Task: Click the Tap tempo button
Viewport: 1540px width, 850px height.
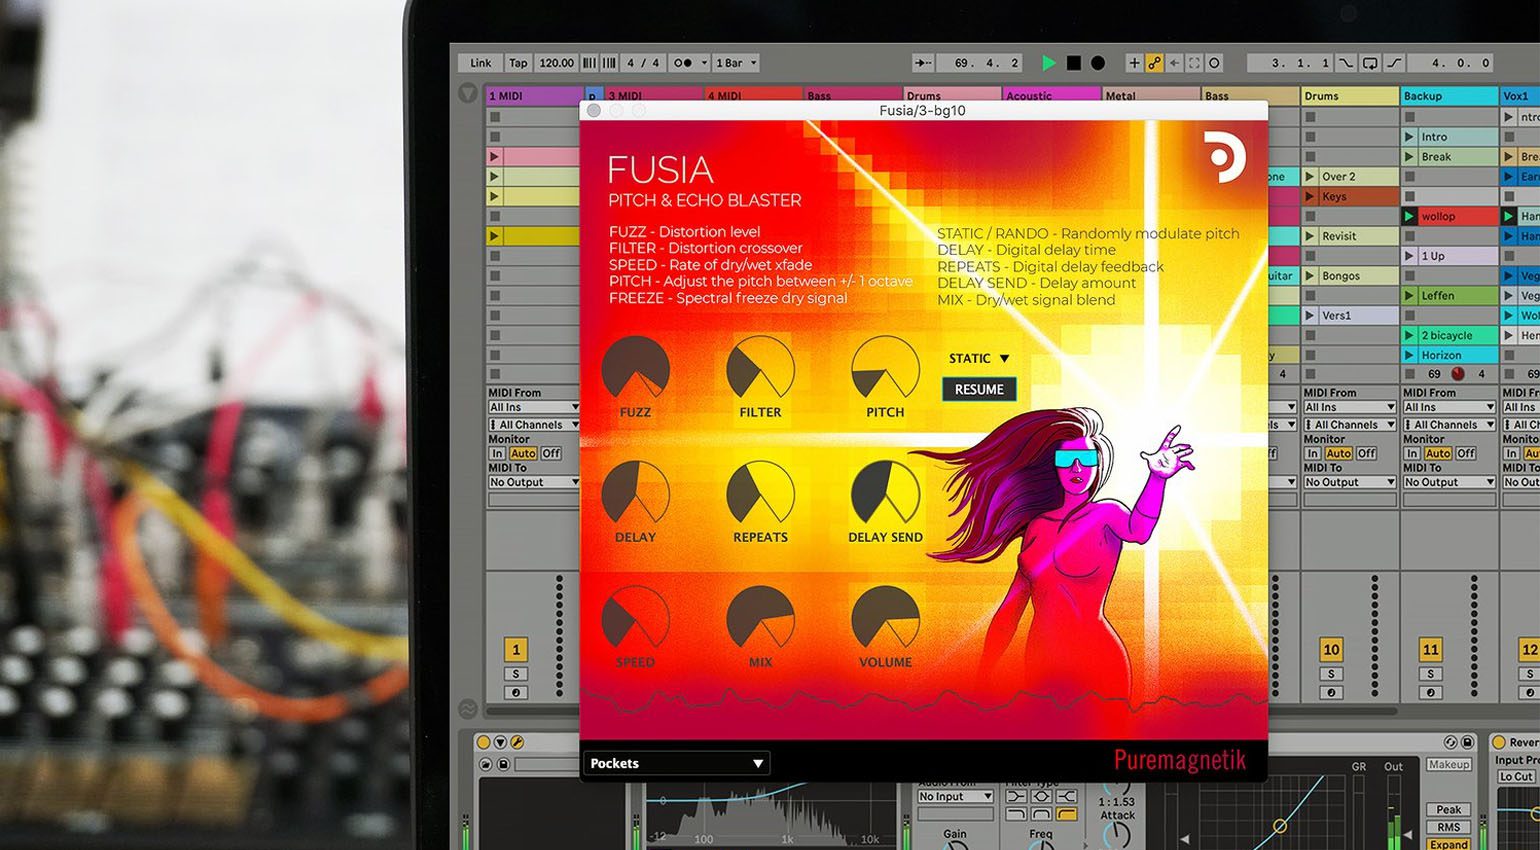Action: pyautogui.click(x=518, y=63)
